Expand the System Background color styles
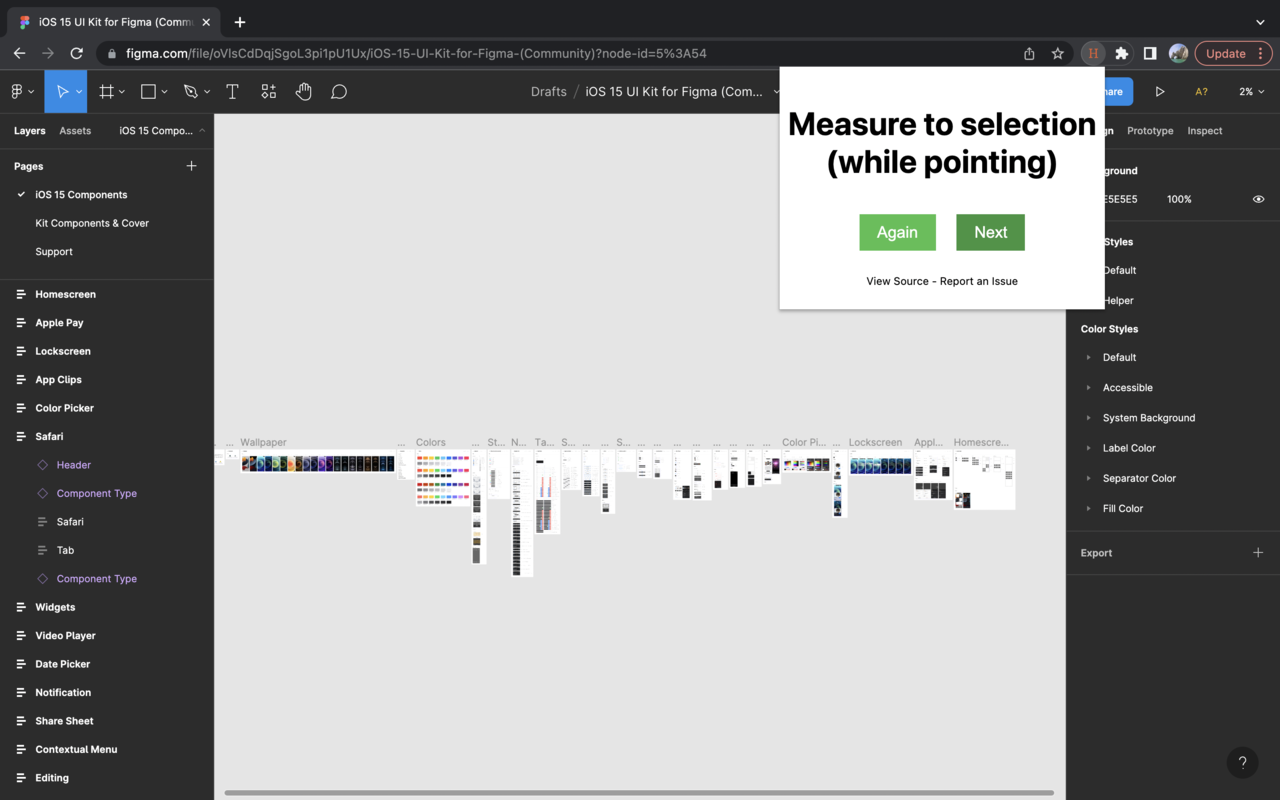 [1088, 418]
